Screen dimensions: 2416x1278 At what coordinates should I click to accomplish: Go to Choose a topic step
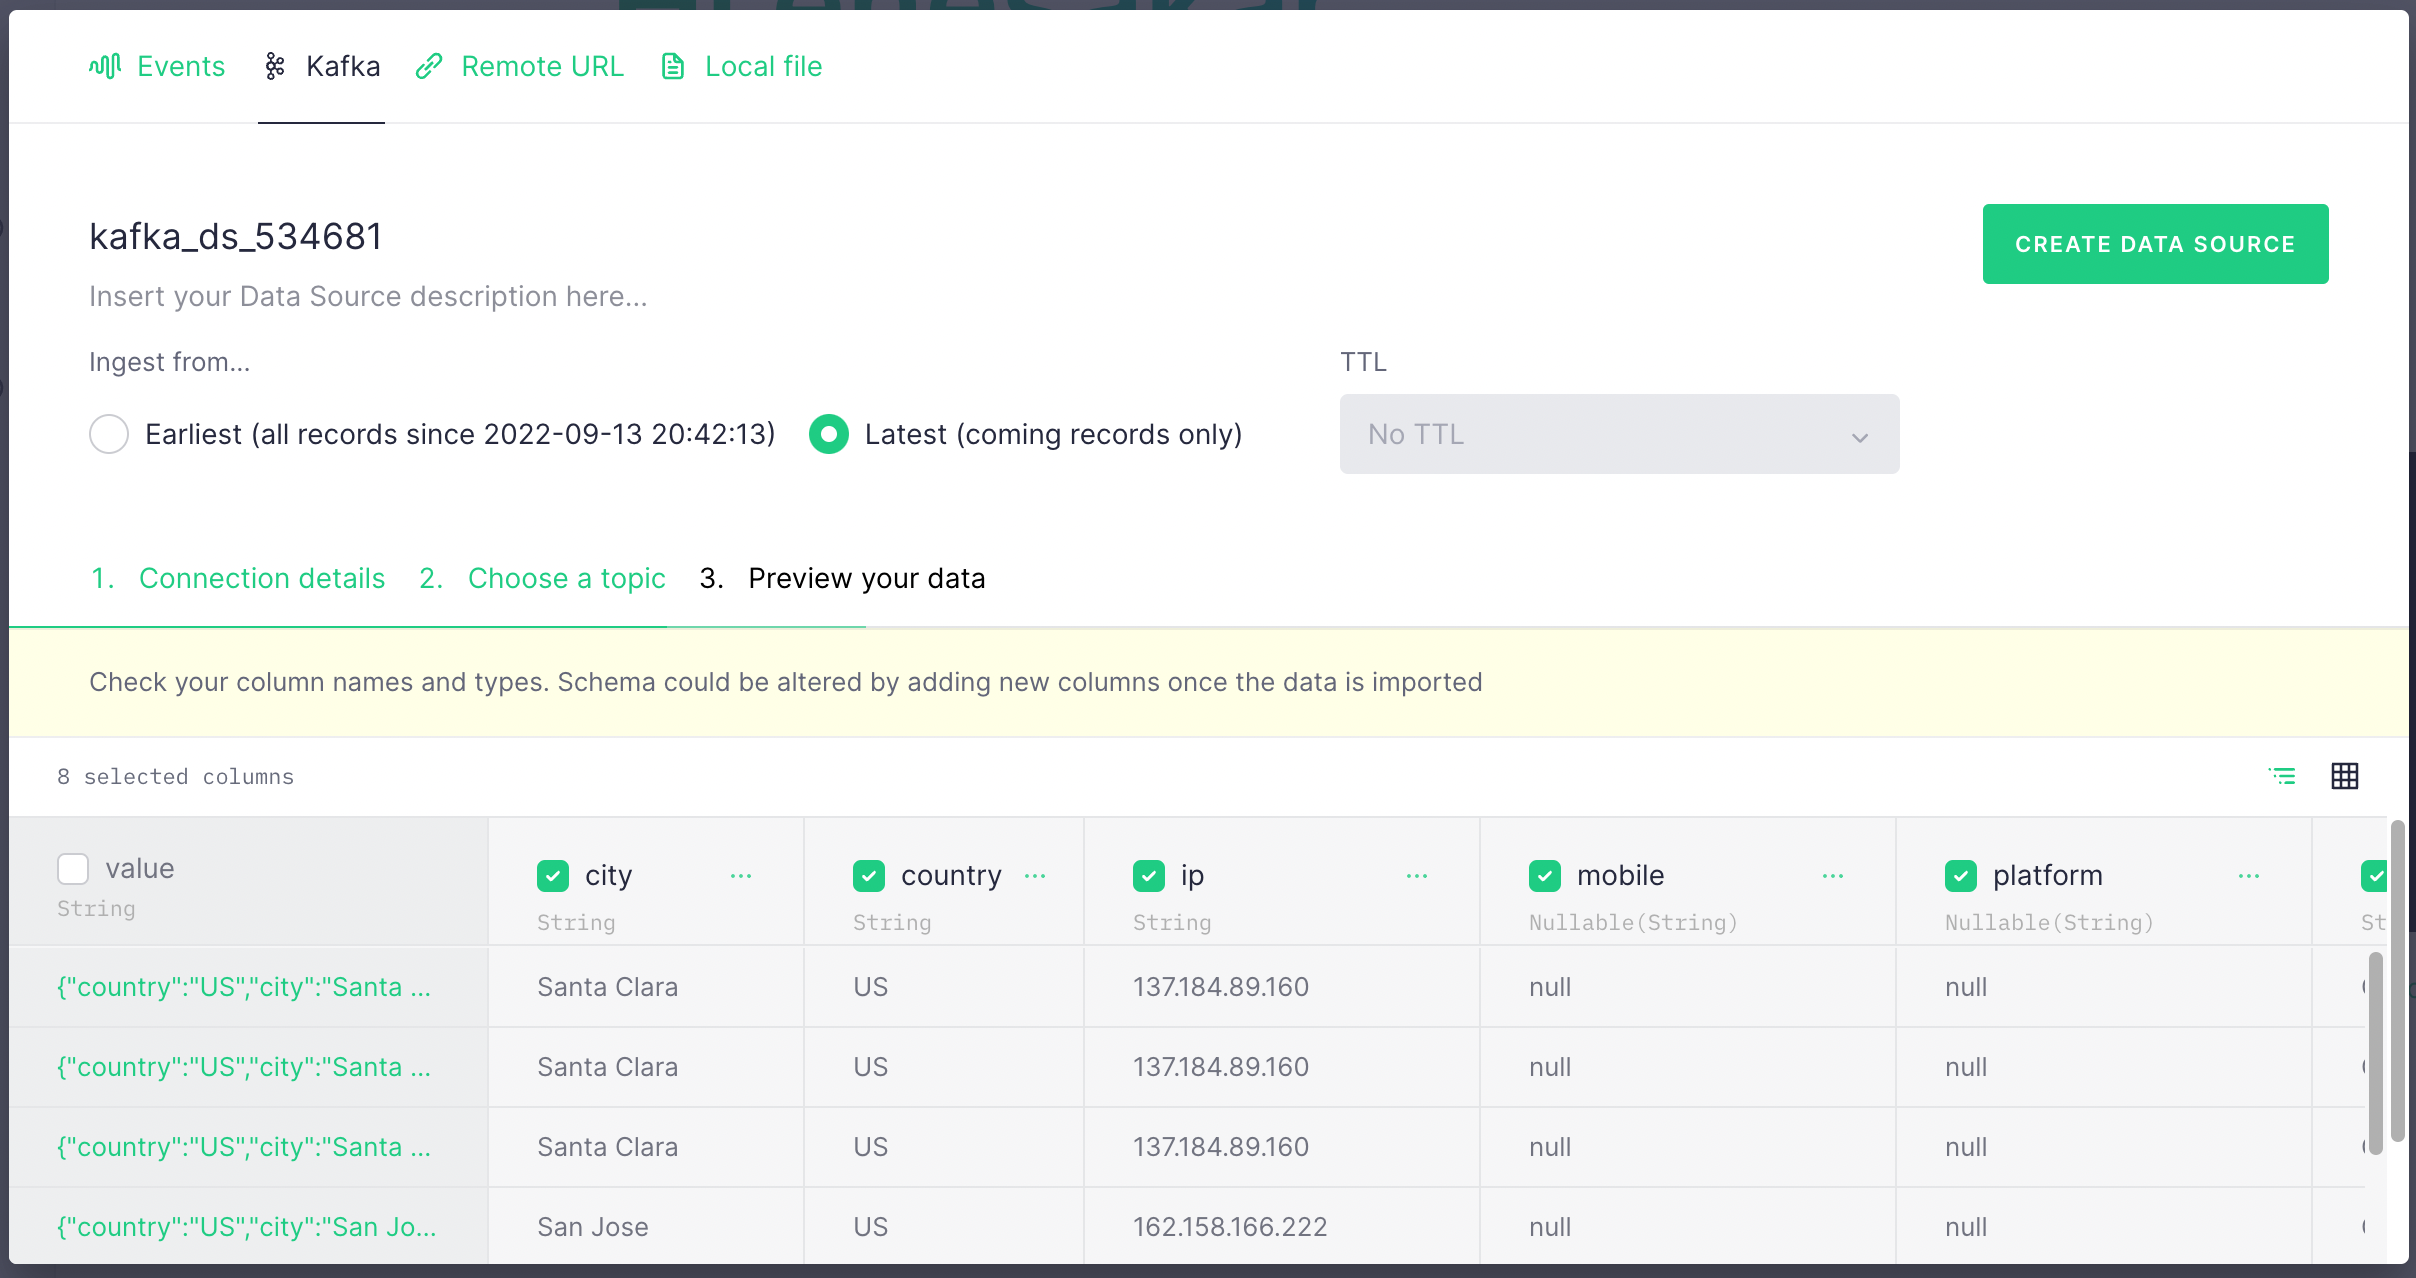pyautogui.click(x=566, y=578)
